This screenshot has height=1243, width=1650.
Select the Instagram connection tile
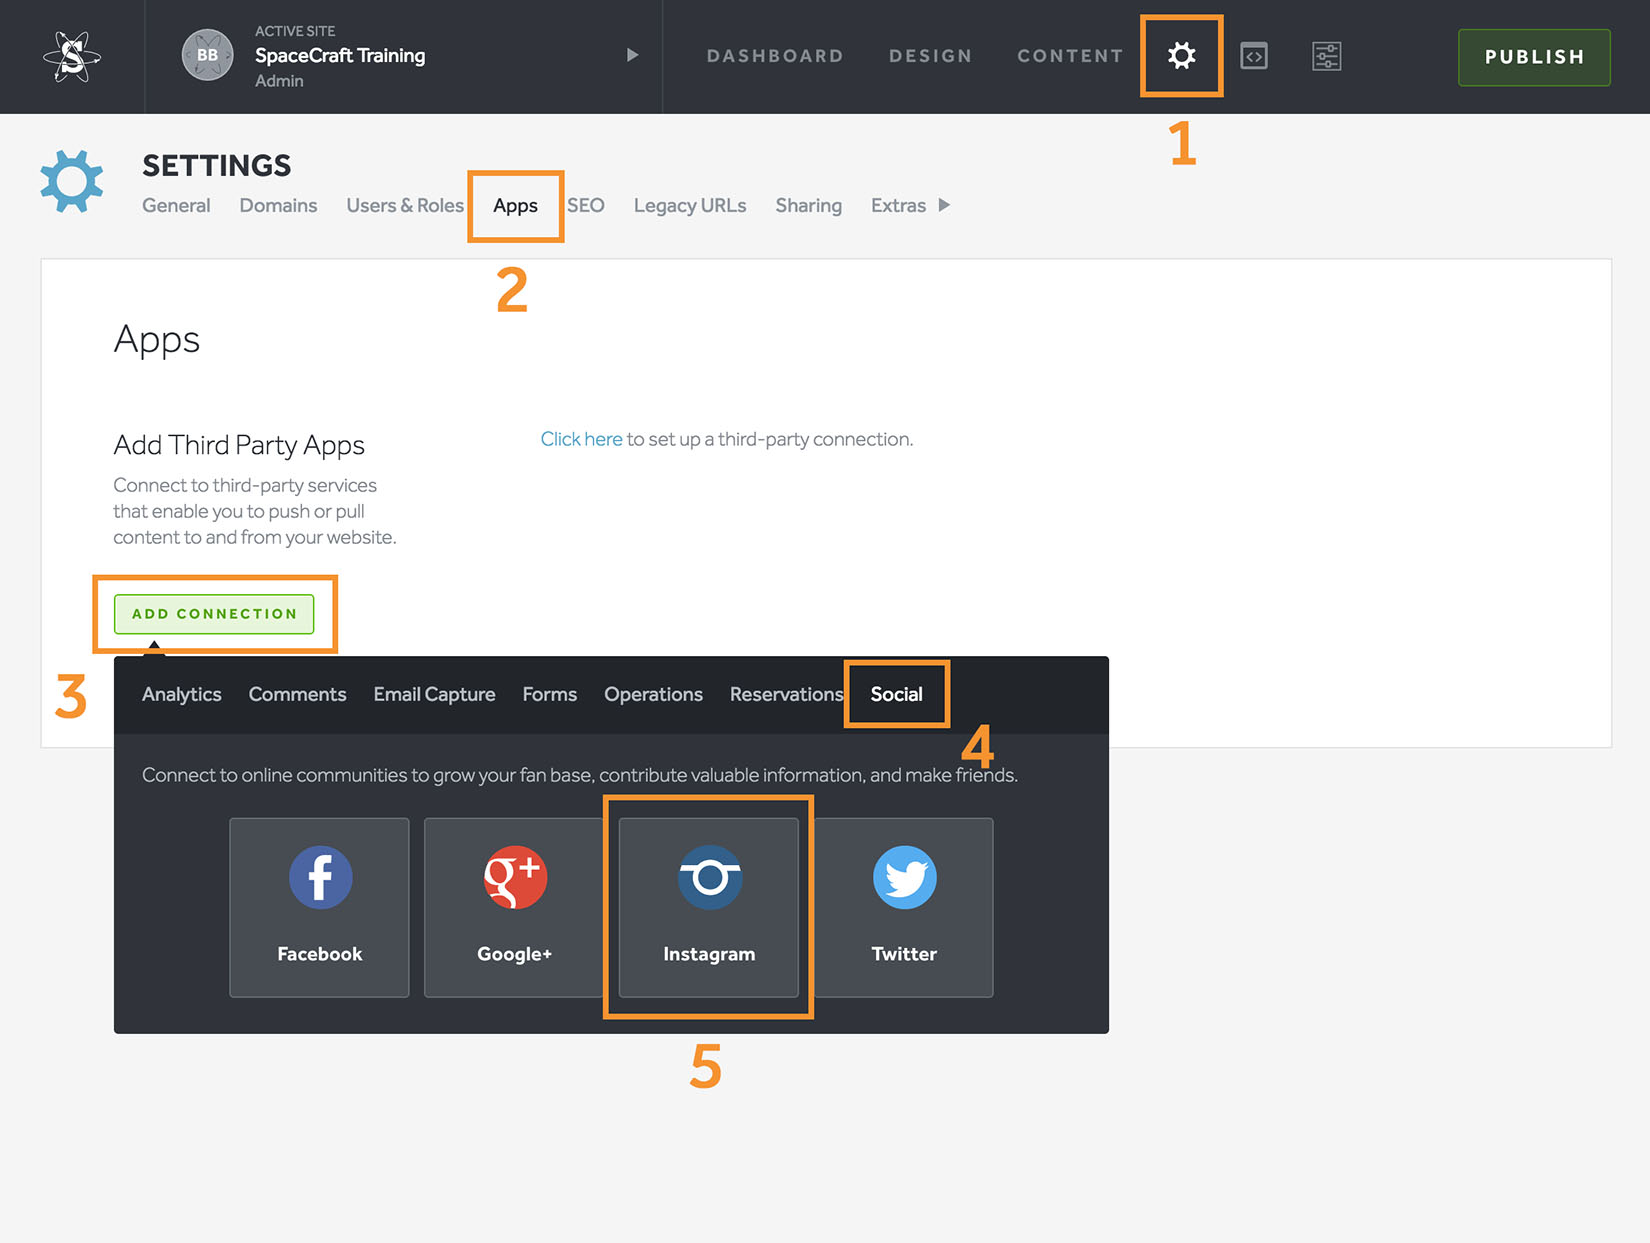709,907
